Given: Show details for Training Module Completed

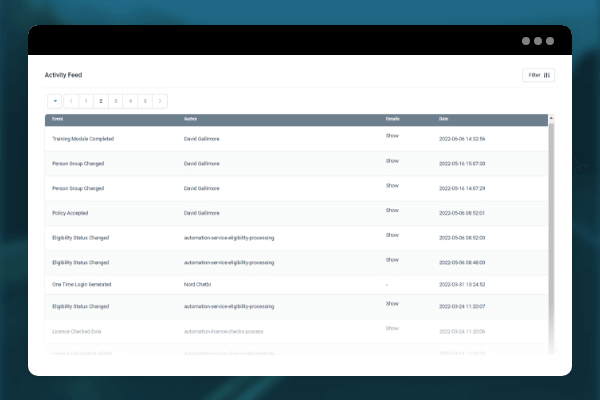Looking at the screenshot, I should point(392,135).
